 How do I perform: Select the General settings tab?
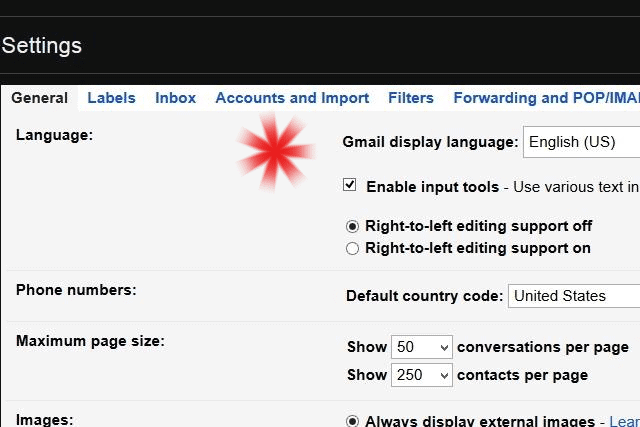click(40, 98)
